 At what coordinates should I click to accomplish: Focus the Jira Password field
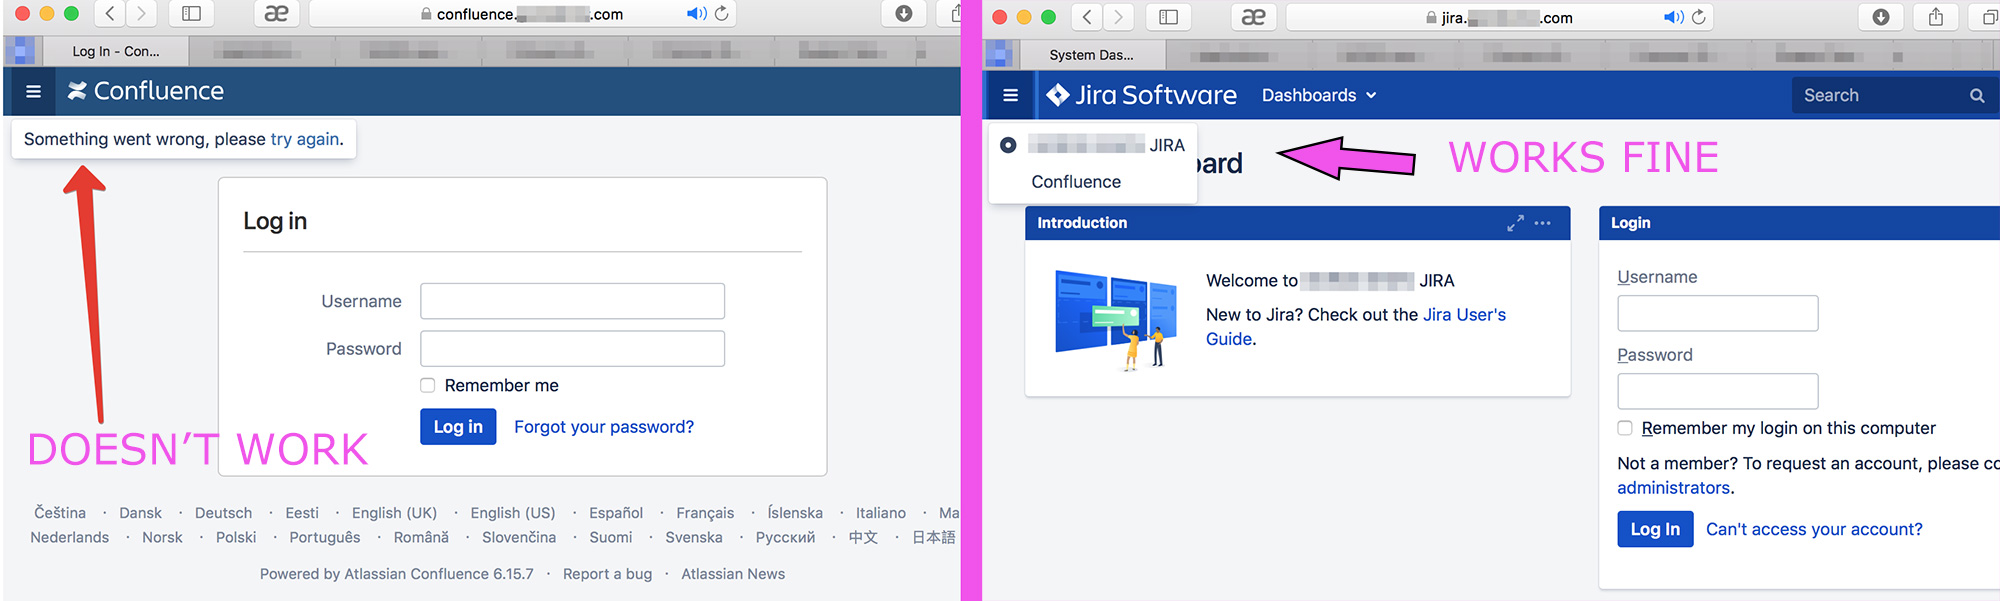(1718, 391)
